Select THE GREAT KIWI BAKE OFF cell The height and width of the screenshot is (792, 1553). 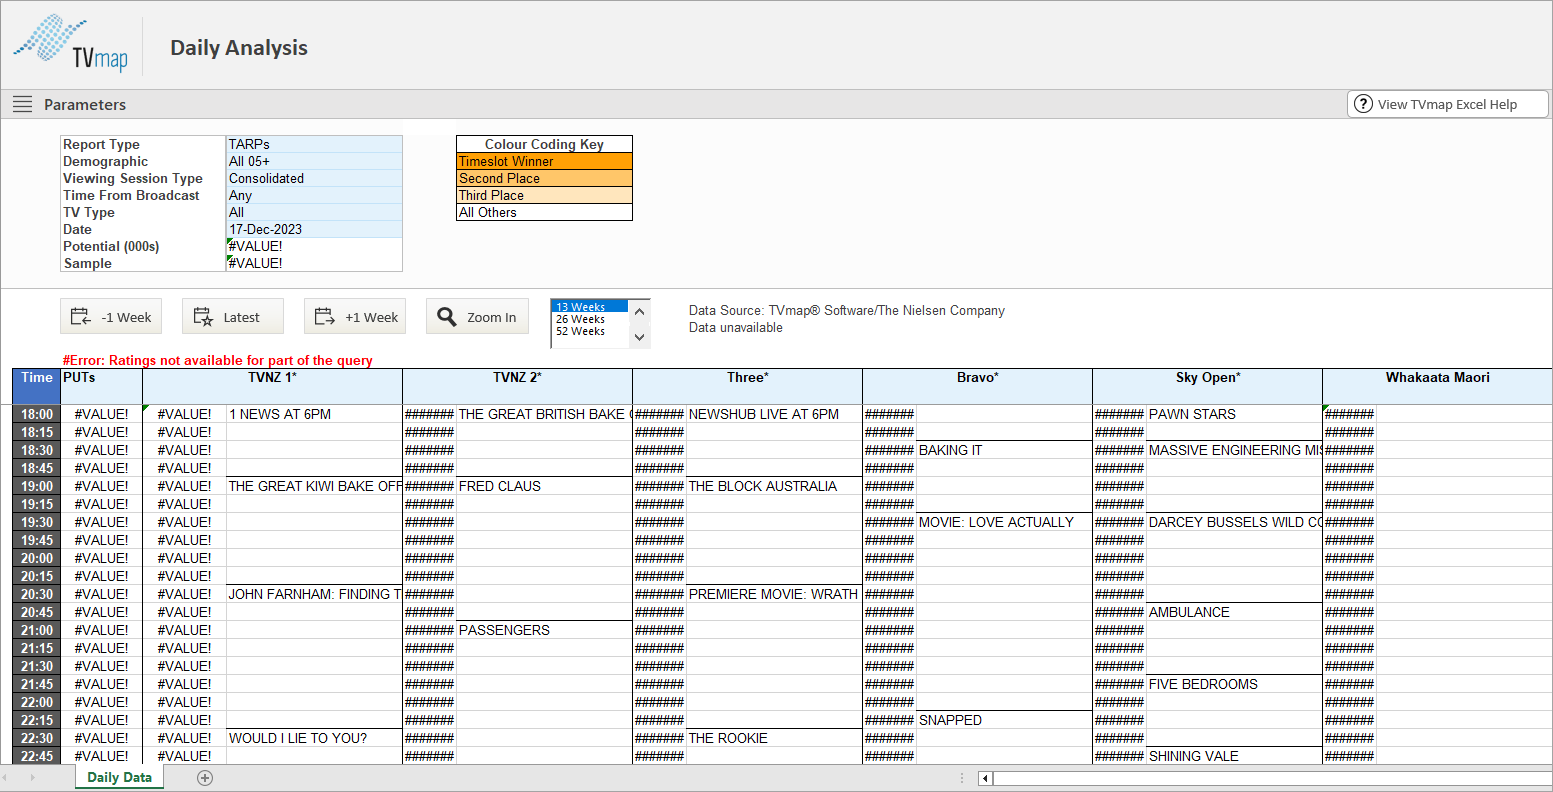[314, 486]
